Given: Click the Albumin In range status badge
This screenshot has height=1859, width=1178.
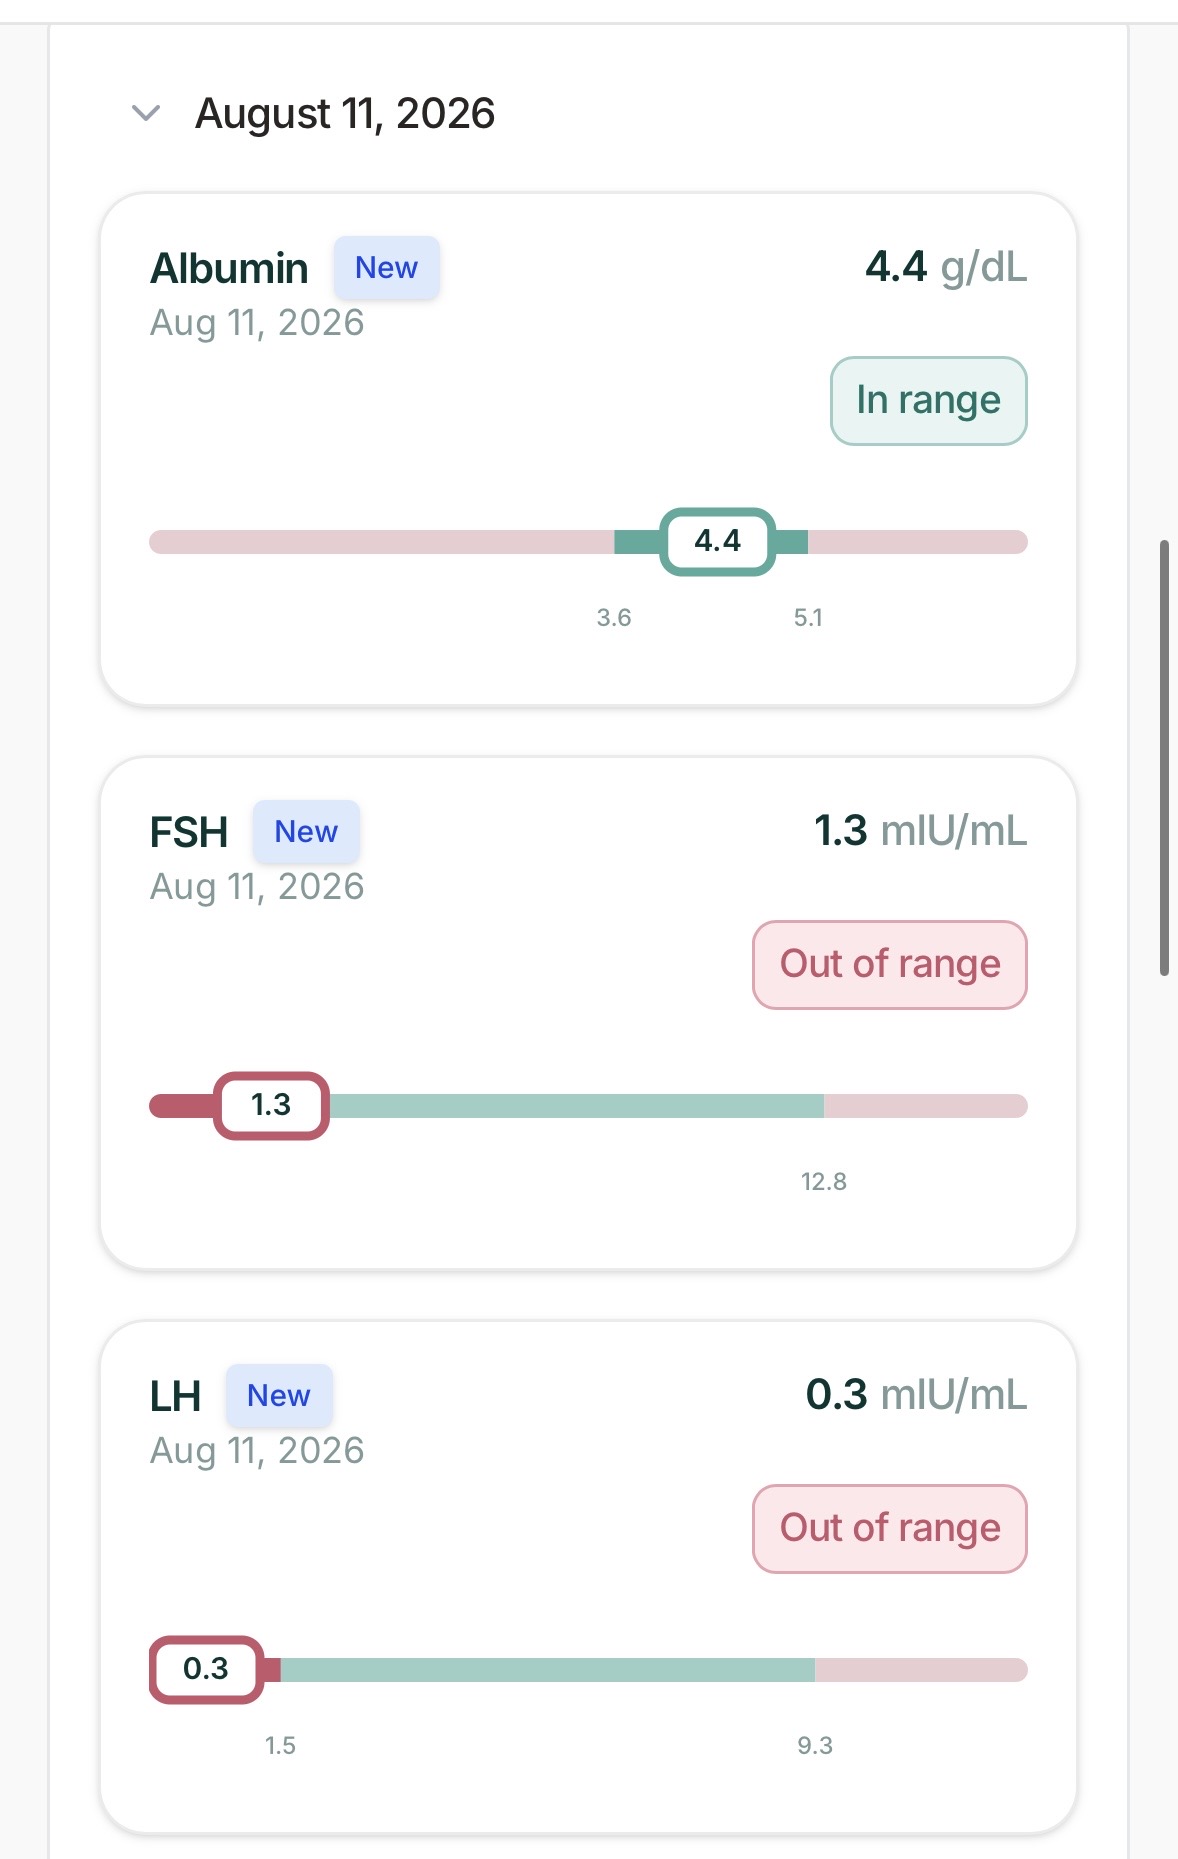Looking at the screenshot, I should 928,401.
